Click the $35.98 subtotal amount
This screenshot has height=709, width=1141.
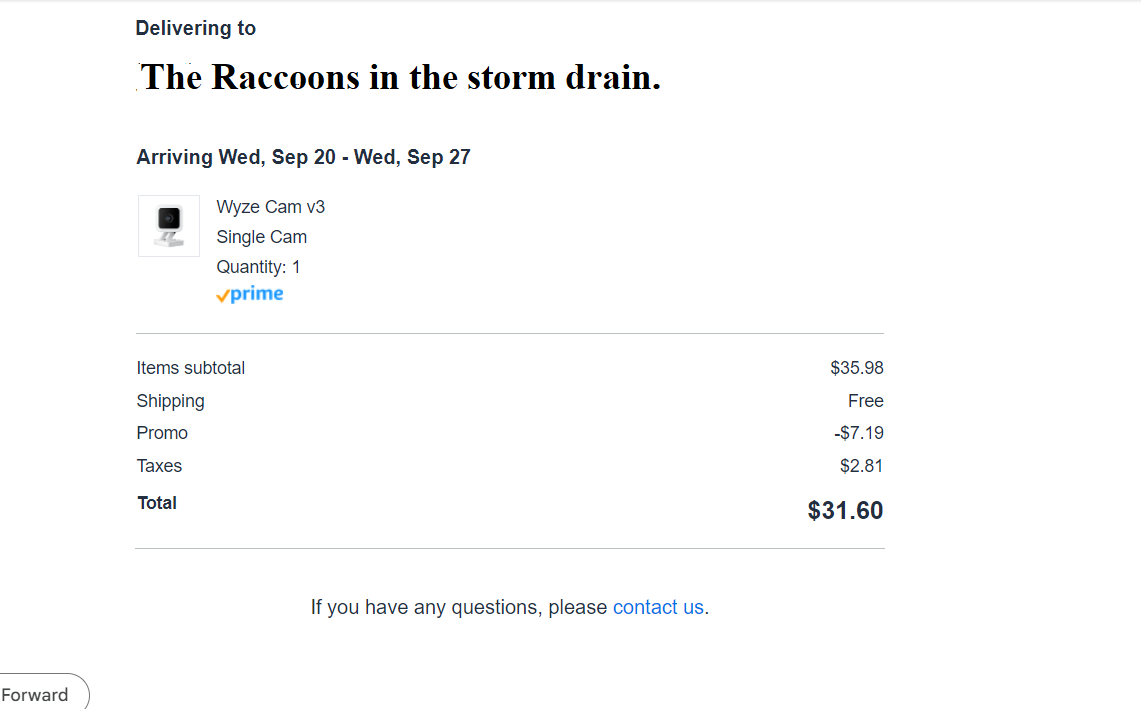[x=856, y=368]
